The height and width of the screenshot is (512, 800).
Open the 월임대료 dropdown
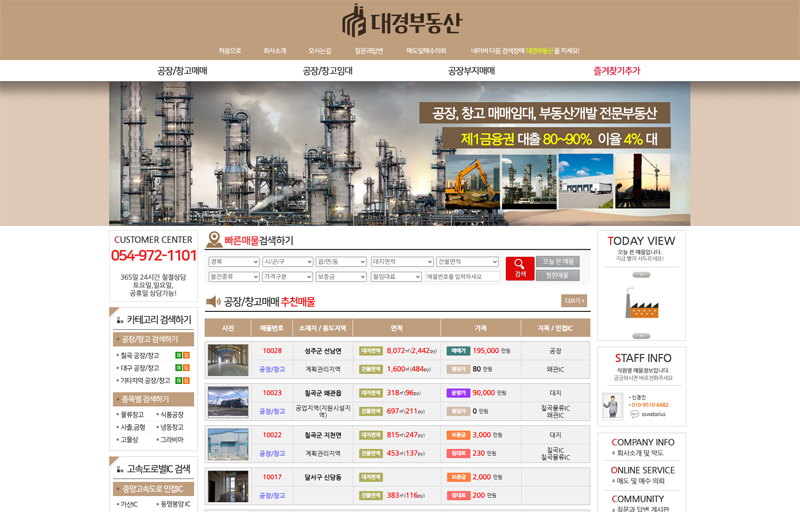pyautogui.click(x=396, y=276)
